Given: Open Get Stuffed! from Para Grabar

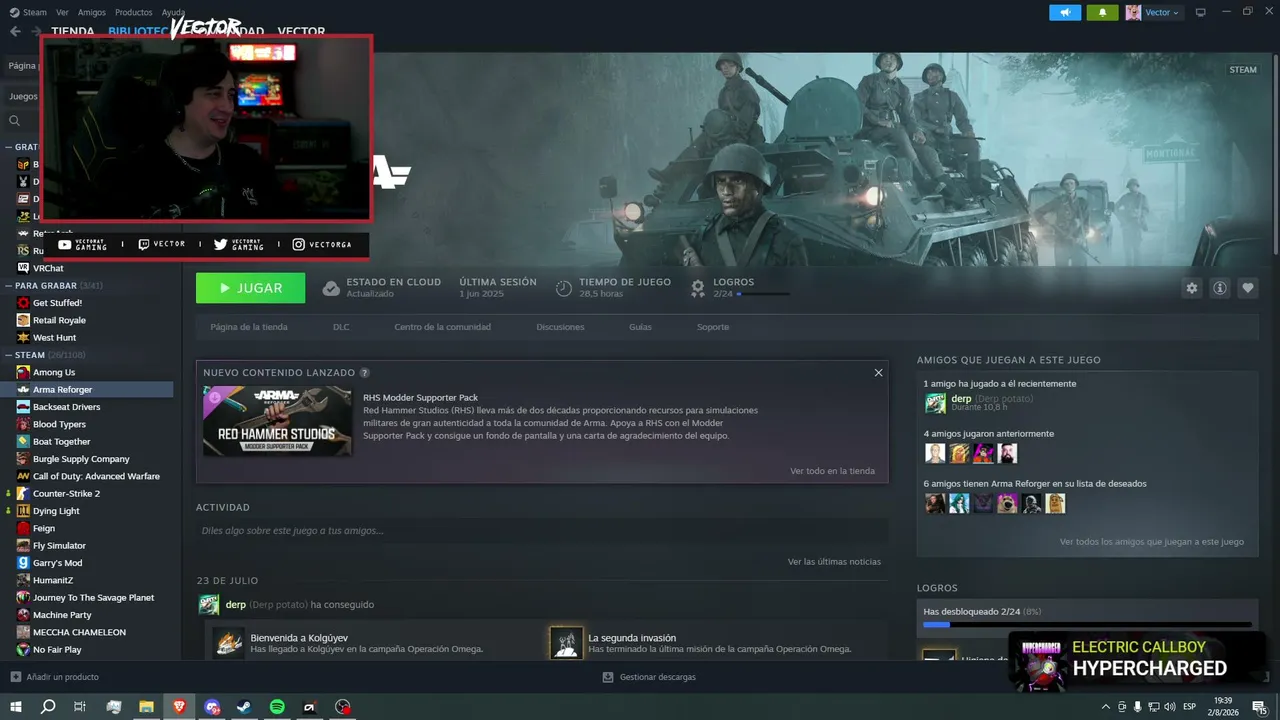Looking at the screenshot, I should click(57, 302).
